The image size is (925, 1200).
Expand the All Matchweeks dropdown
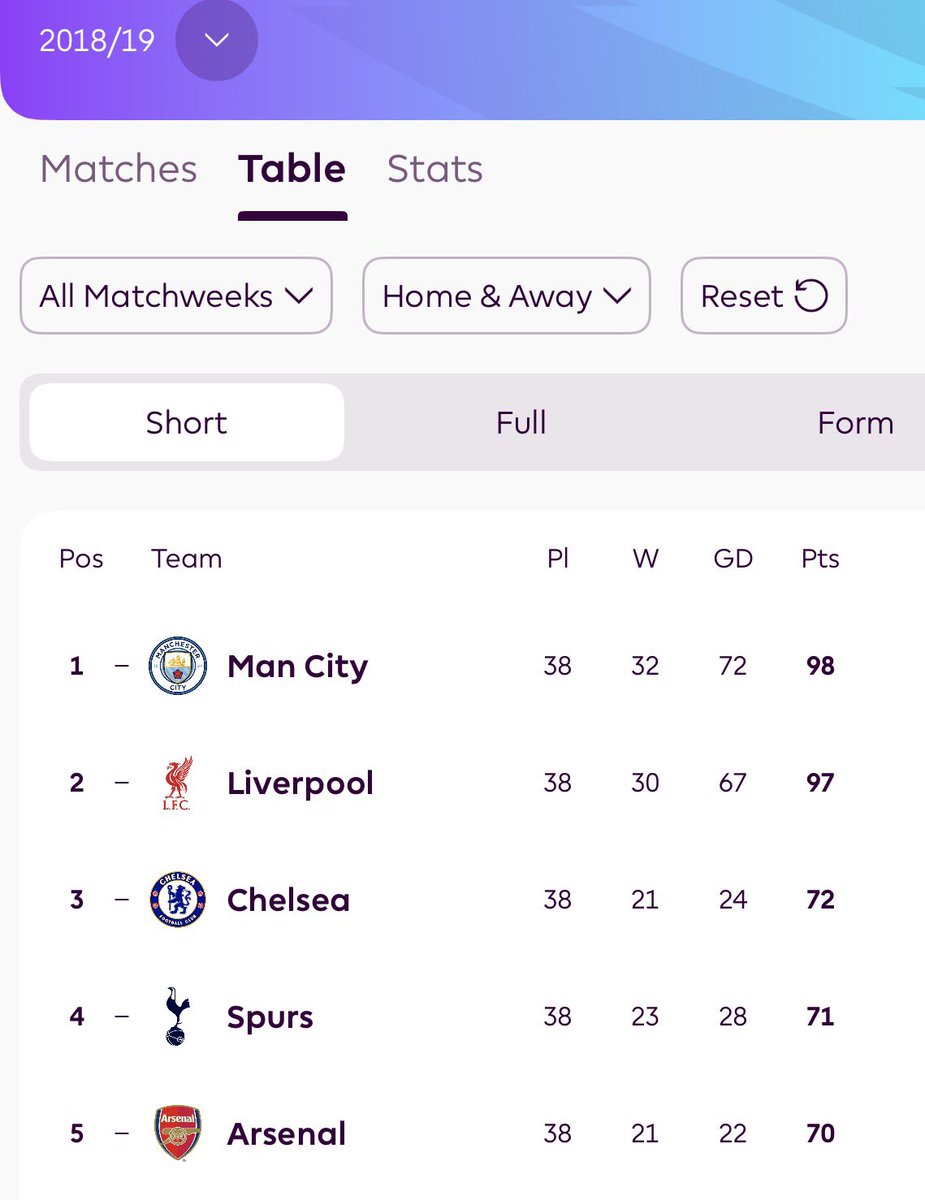pyautogui.click(x=176, y=296)
